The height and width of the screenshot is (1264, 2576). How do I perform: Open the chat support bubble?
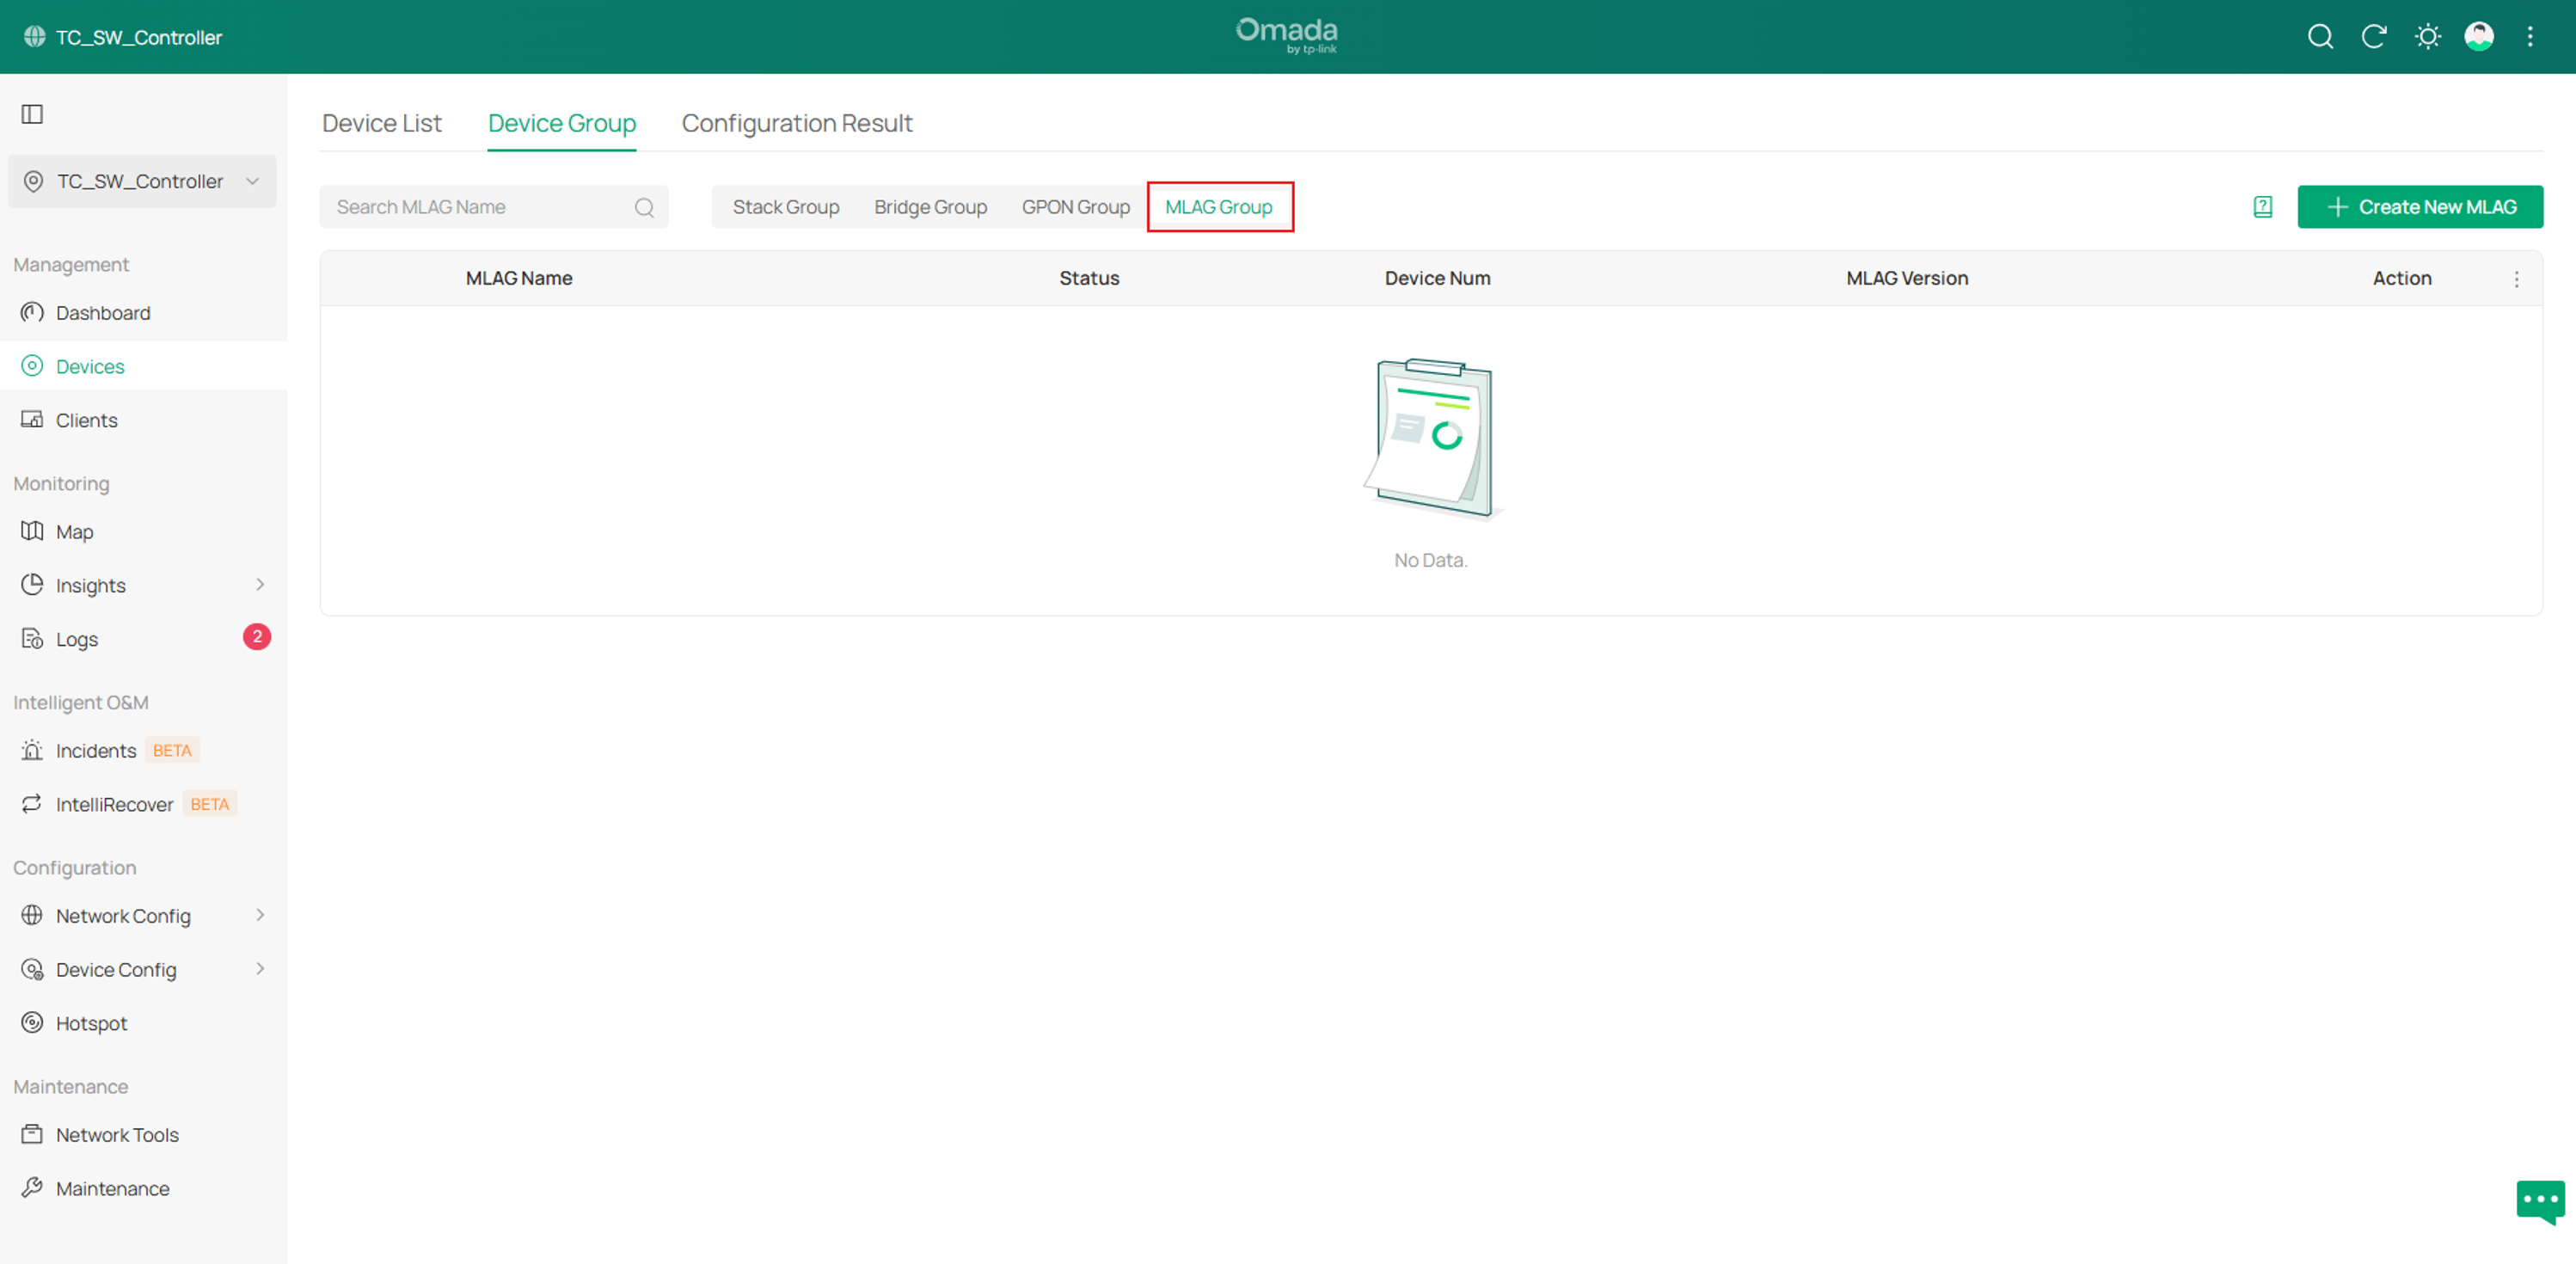tap(2541, 1201)
